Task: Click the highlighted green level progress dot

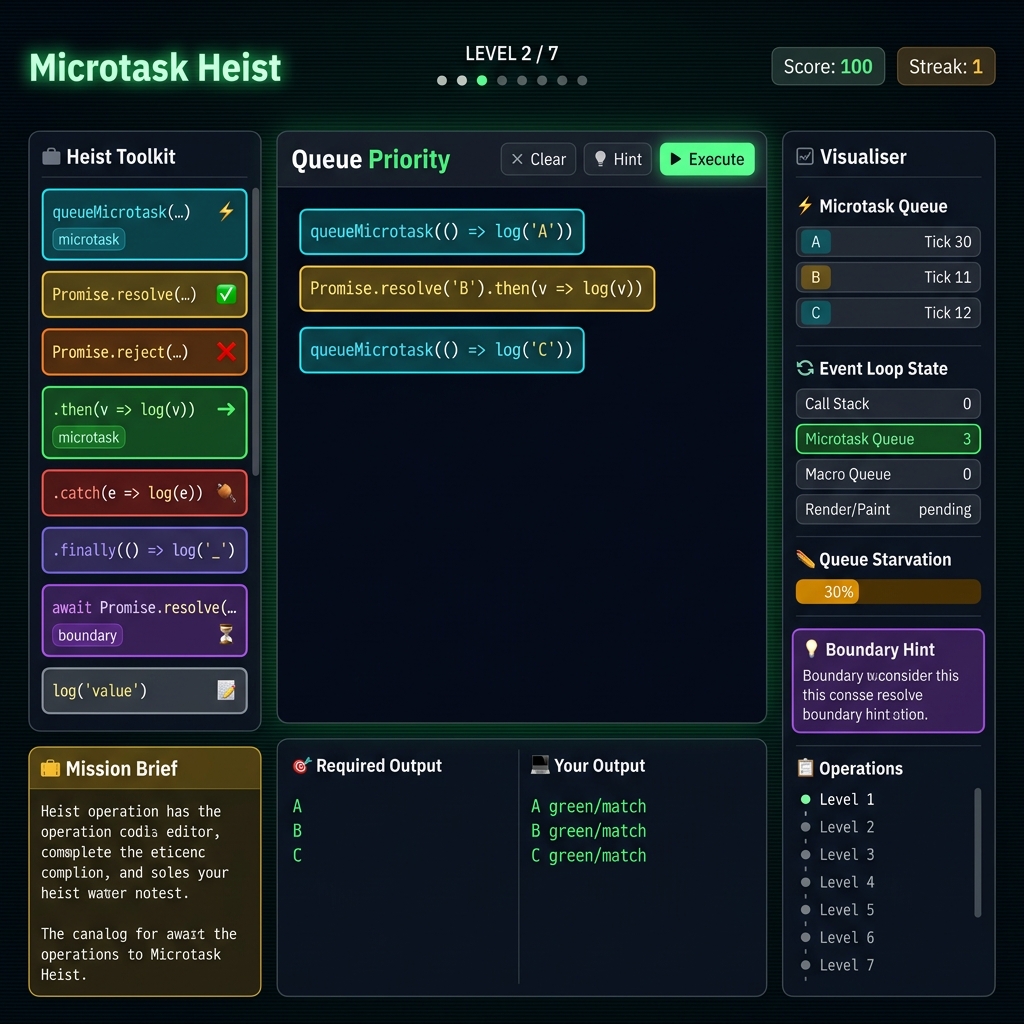Action: (482, 80)
